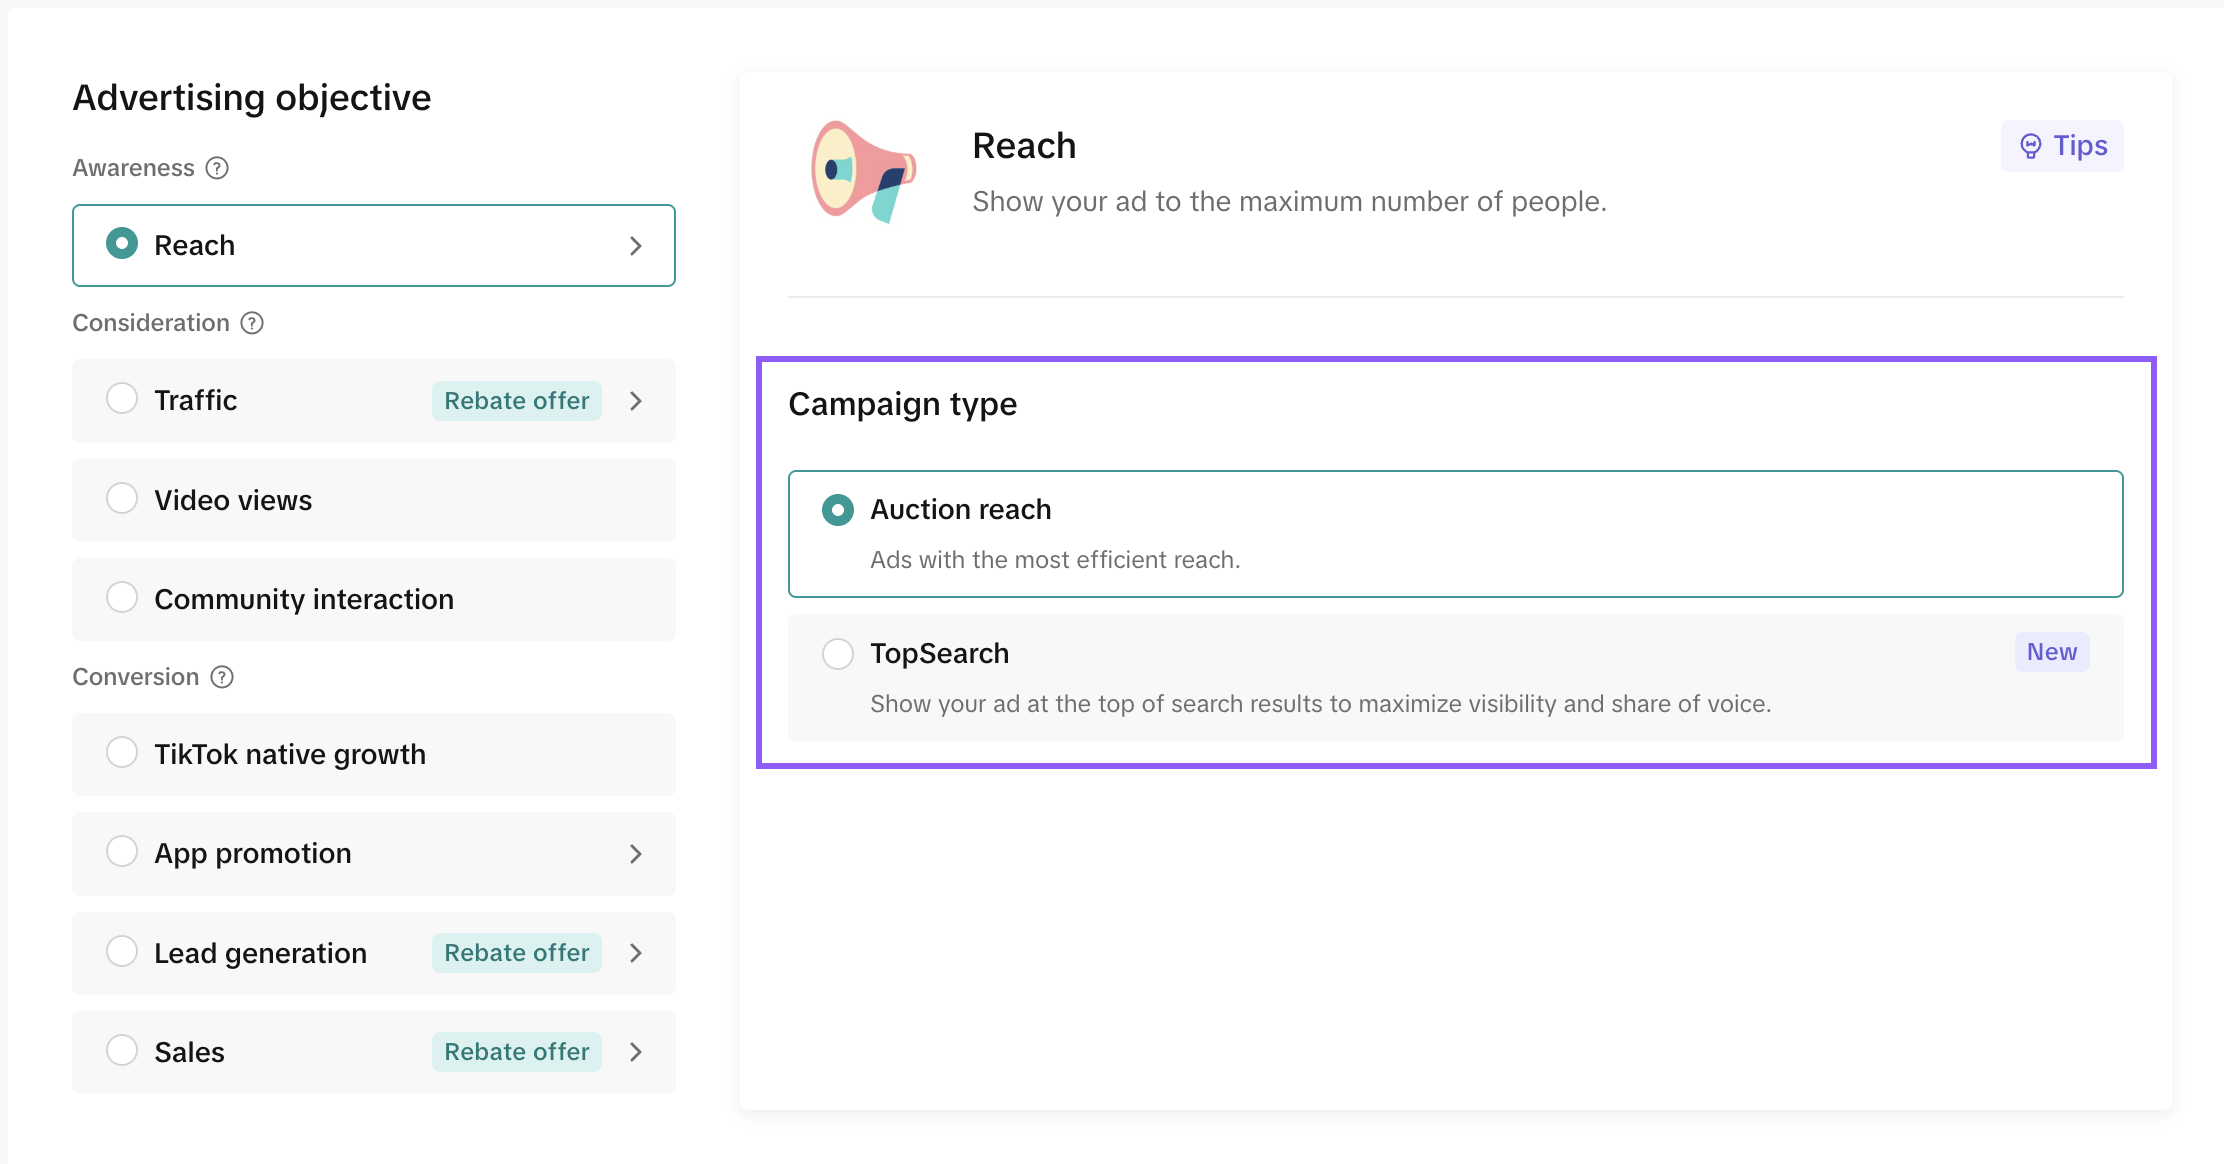Expand the Traffic objective chevron

point(636,401)
